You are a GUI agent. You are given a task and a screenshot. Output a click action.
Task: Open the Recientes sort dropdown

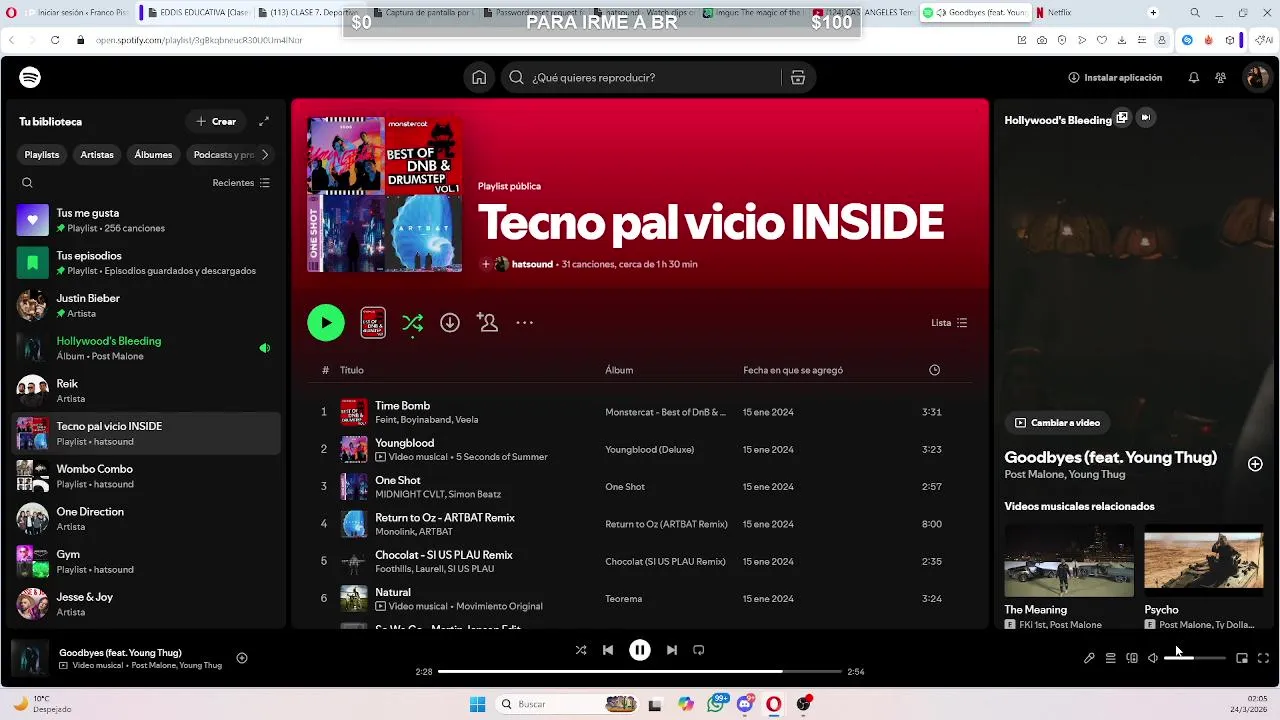pos(241,183)
